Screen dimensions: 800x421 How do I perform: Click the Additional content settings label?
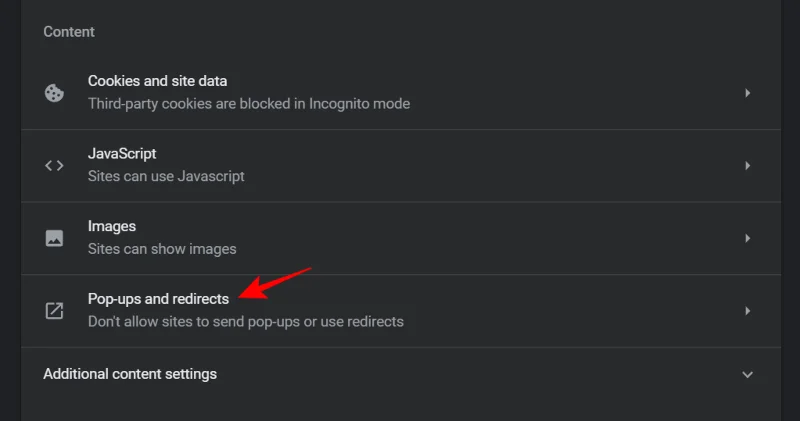tap(130, 374)
